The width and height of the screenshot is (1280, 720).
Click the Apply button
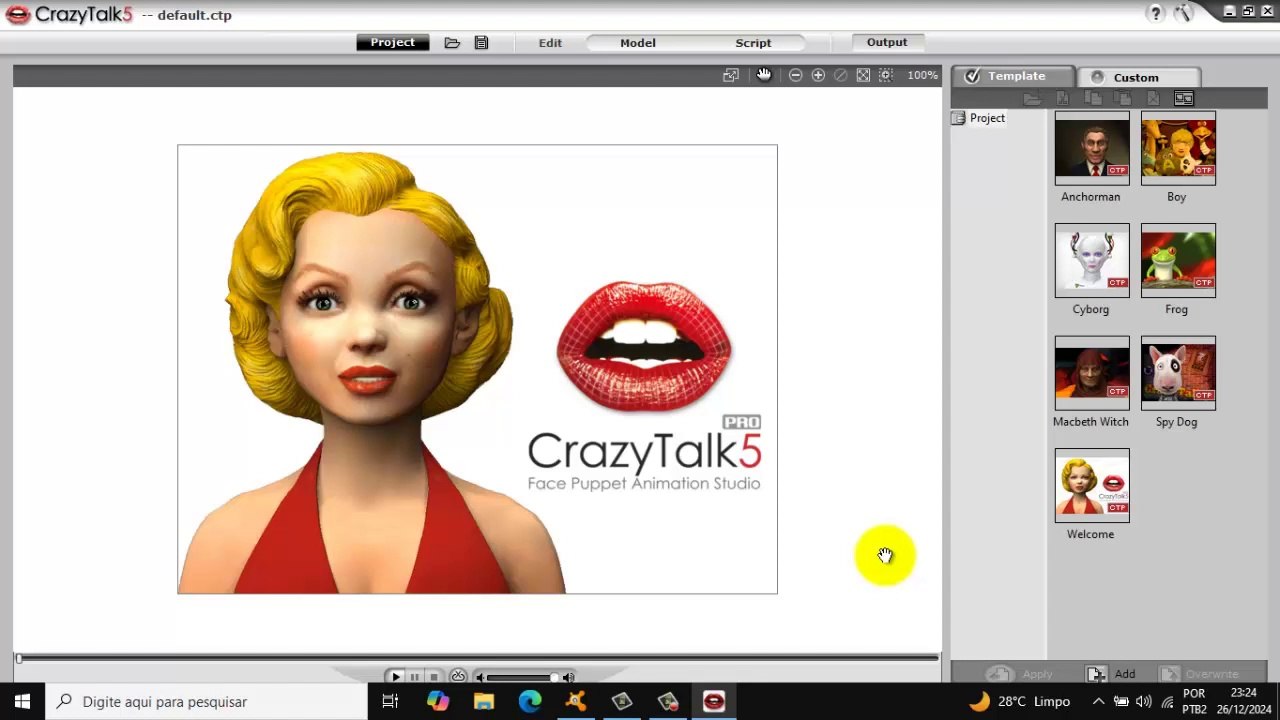(1021, 674)
